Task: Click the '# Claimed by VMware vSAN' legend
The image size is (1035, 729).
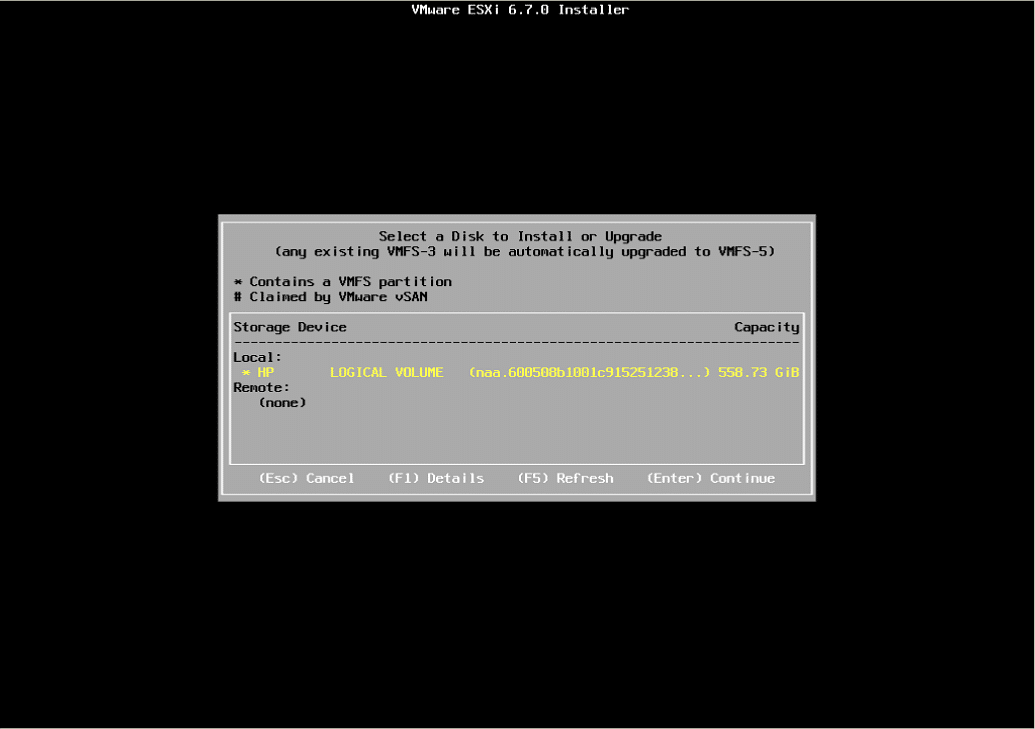Action: tap(331, 297)
